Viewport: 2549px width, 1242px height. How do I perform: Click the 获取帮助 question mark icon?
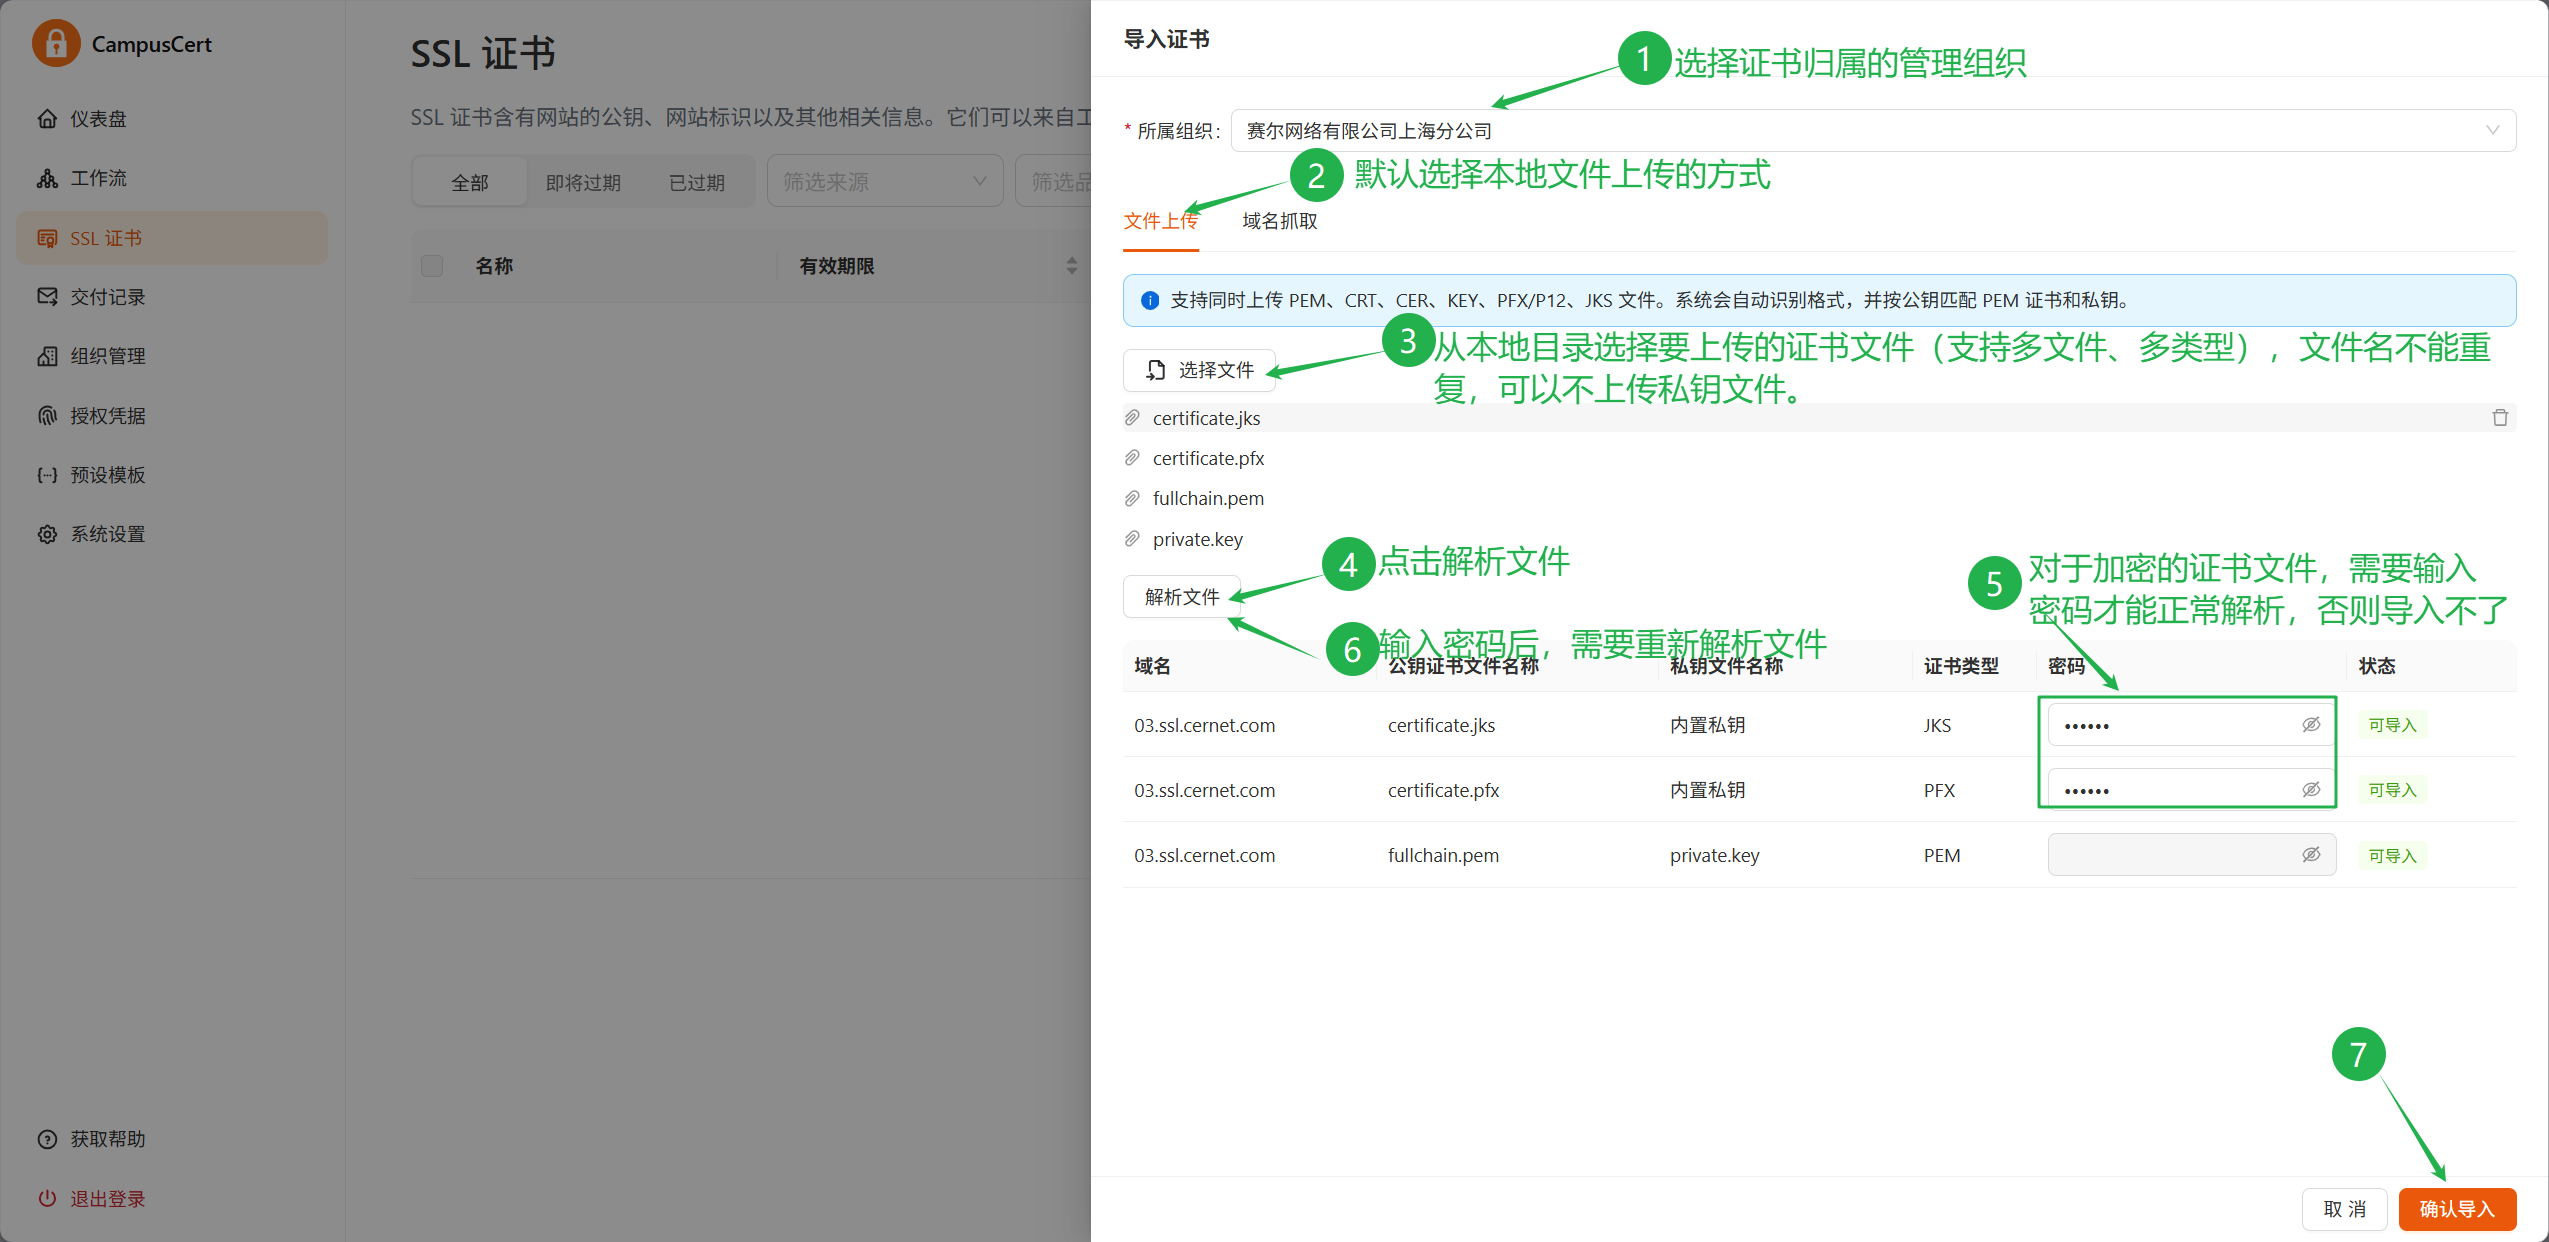[x=47, y=1139]
